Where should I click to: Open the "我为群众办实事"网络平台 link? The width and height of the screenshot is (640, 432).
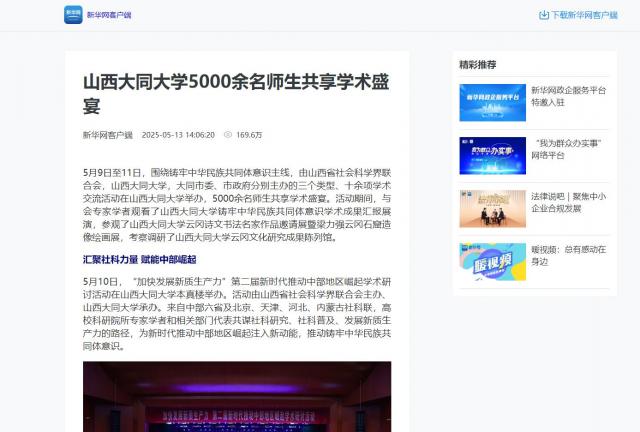(566, 149)
